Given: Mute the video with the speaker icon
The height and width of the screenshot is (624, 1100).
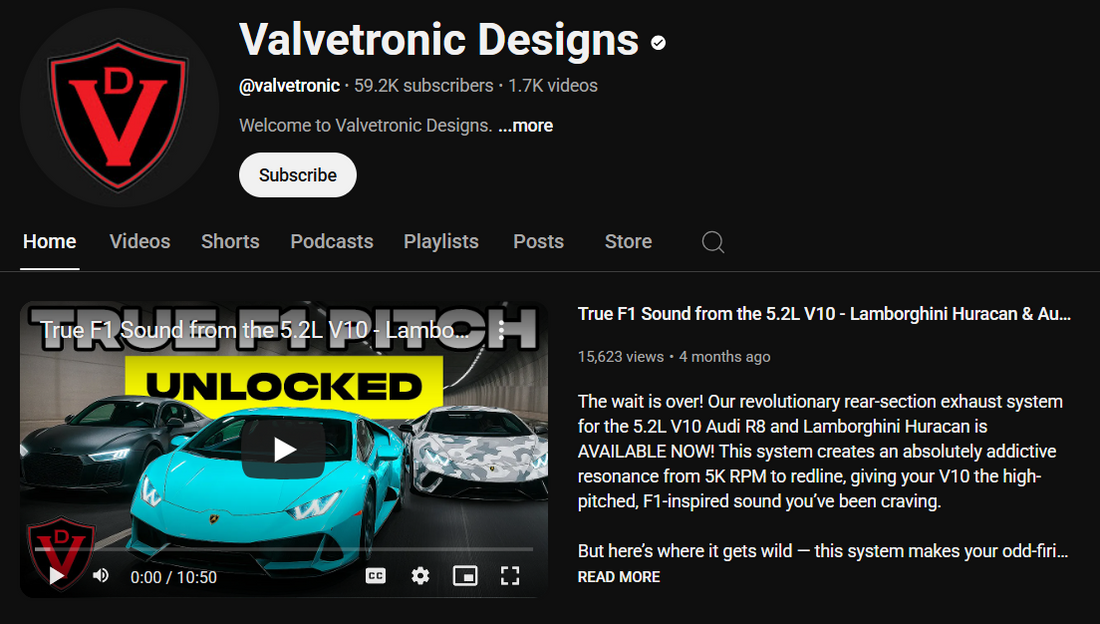Looking at the screenshot, I should click(x=101, y=576).
